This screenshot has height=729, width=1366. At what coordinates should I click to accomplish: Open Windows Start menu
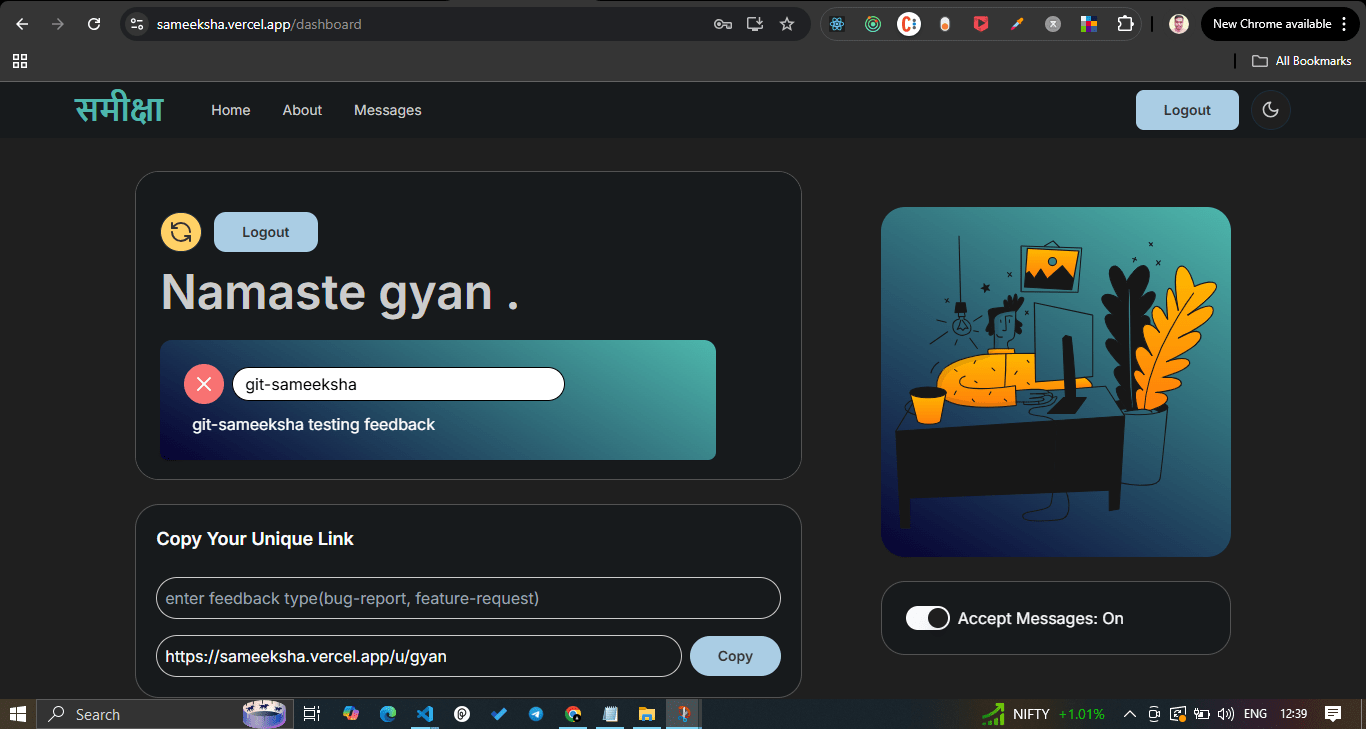point(18,714)
